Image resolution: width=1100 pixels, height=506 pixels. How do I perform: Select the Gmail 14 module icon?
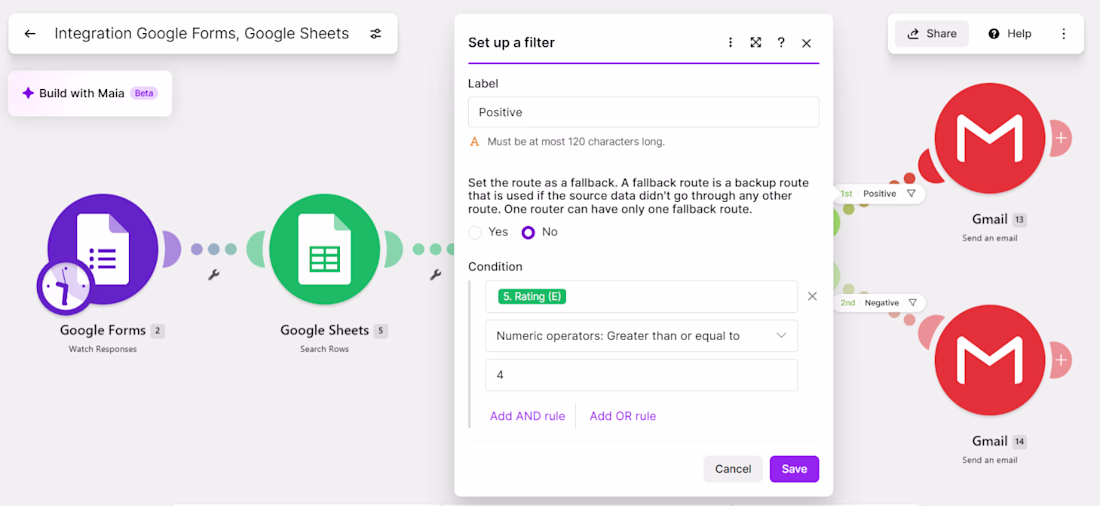tap(990, 360)
